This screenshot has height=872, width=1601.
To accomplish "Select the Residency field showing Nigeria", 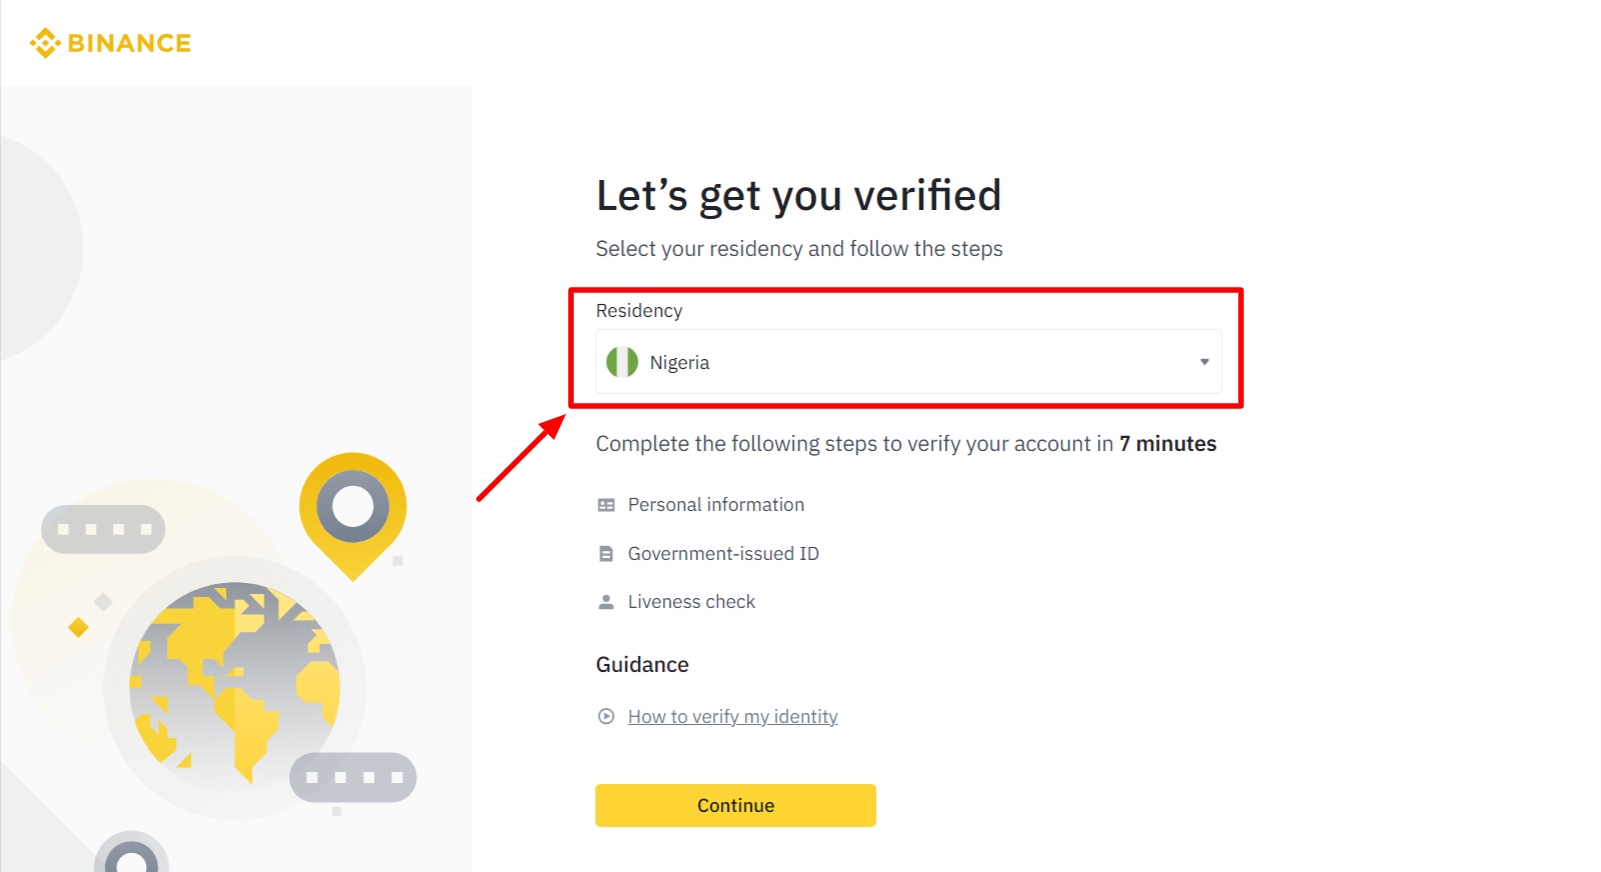I will point(908,362).
